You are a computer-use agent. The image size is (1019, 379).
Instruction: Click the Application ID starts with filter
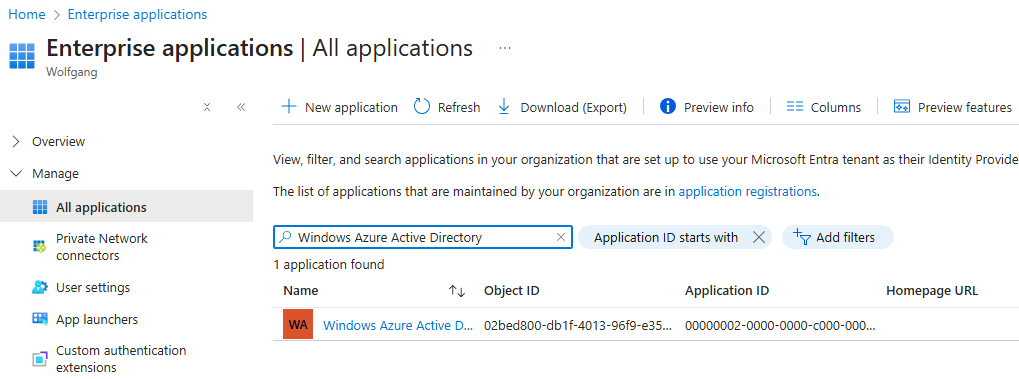(666, 237)
